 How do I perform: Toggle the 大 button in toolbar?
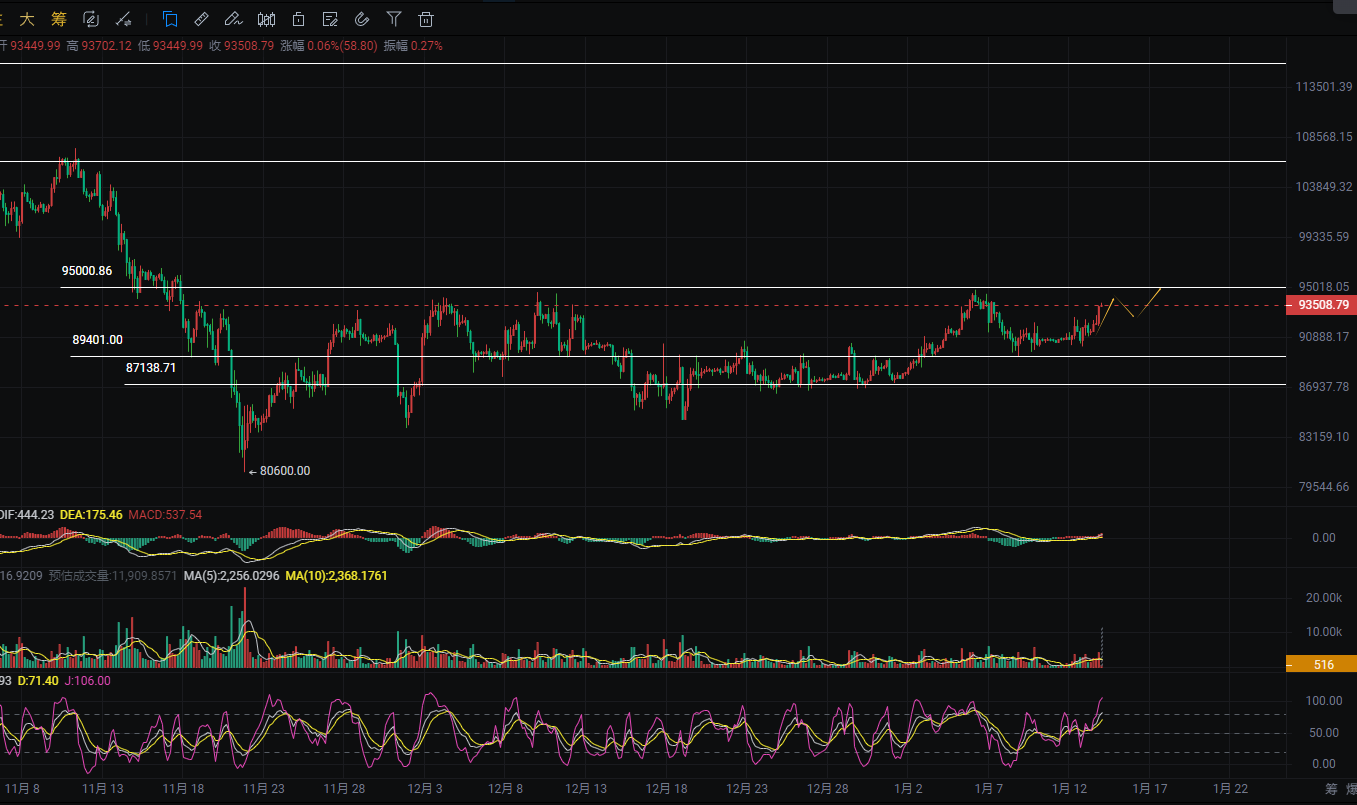coord(27,19)
